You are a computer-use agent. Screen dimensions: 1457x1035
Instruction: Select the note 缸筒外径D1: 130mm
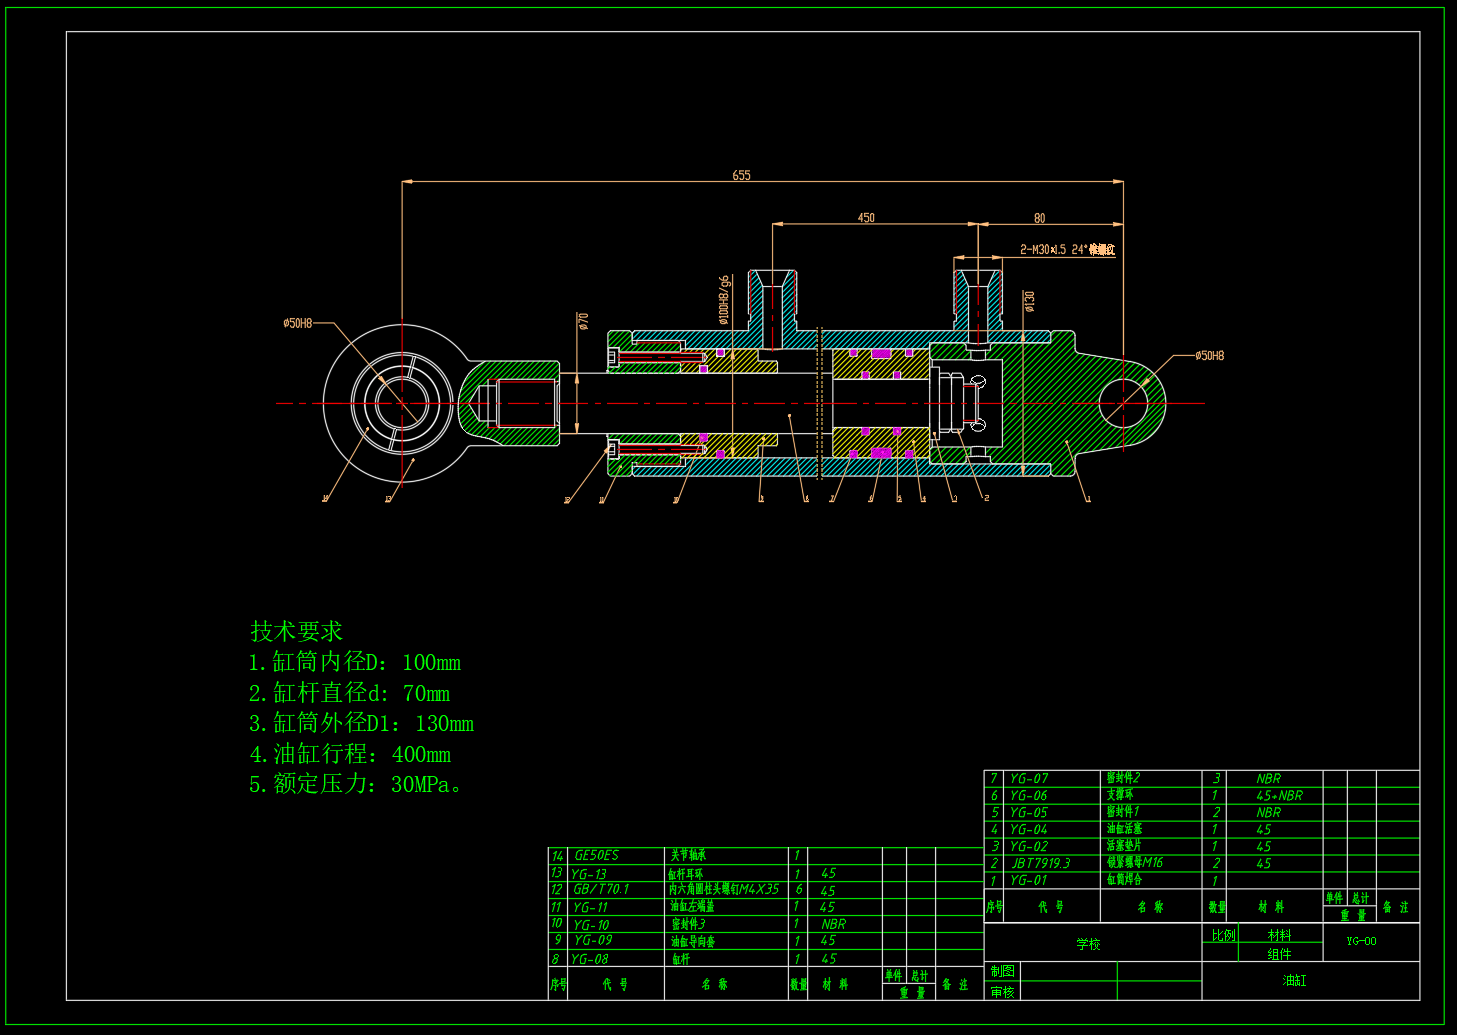click(361, 723)
